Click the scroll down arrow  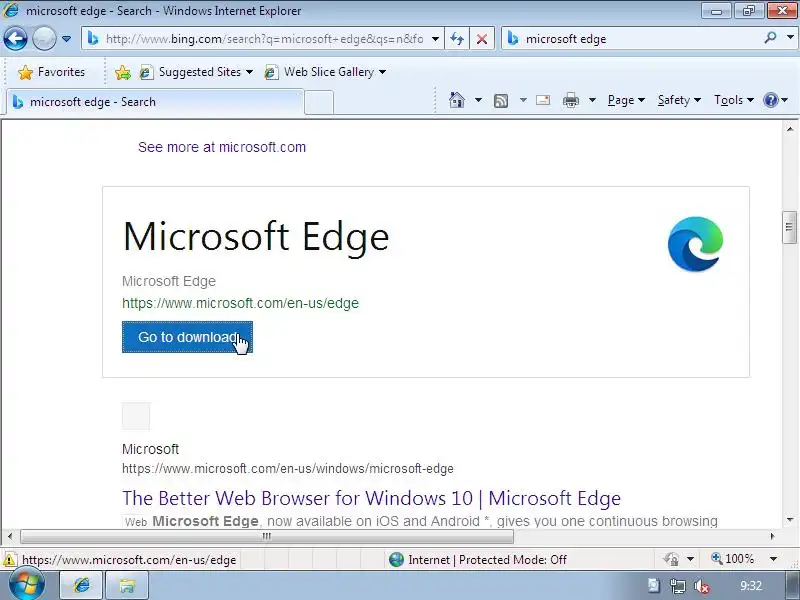tap(789, 520)
